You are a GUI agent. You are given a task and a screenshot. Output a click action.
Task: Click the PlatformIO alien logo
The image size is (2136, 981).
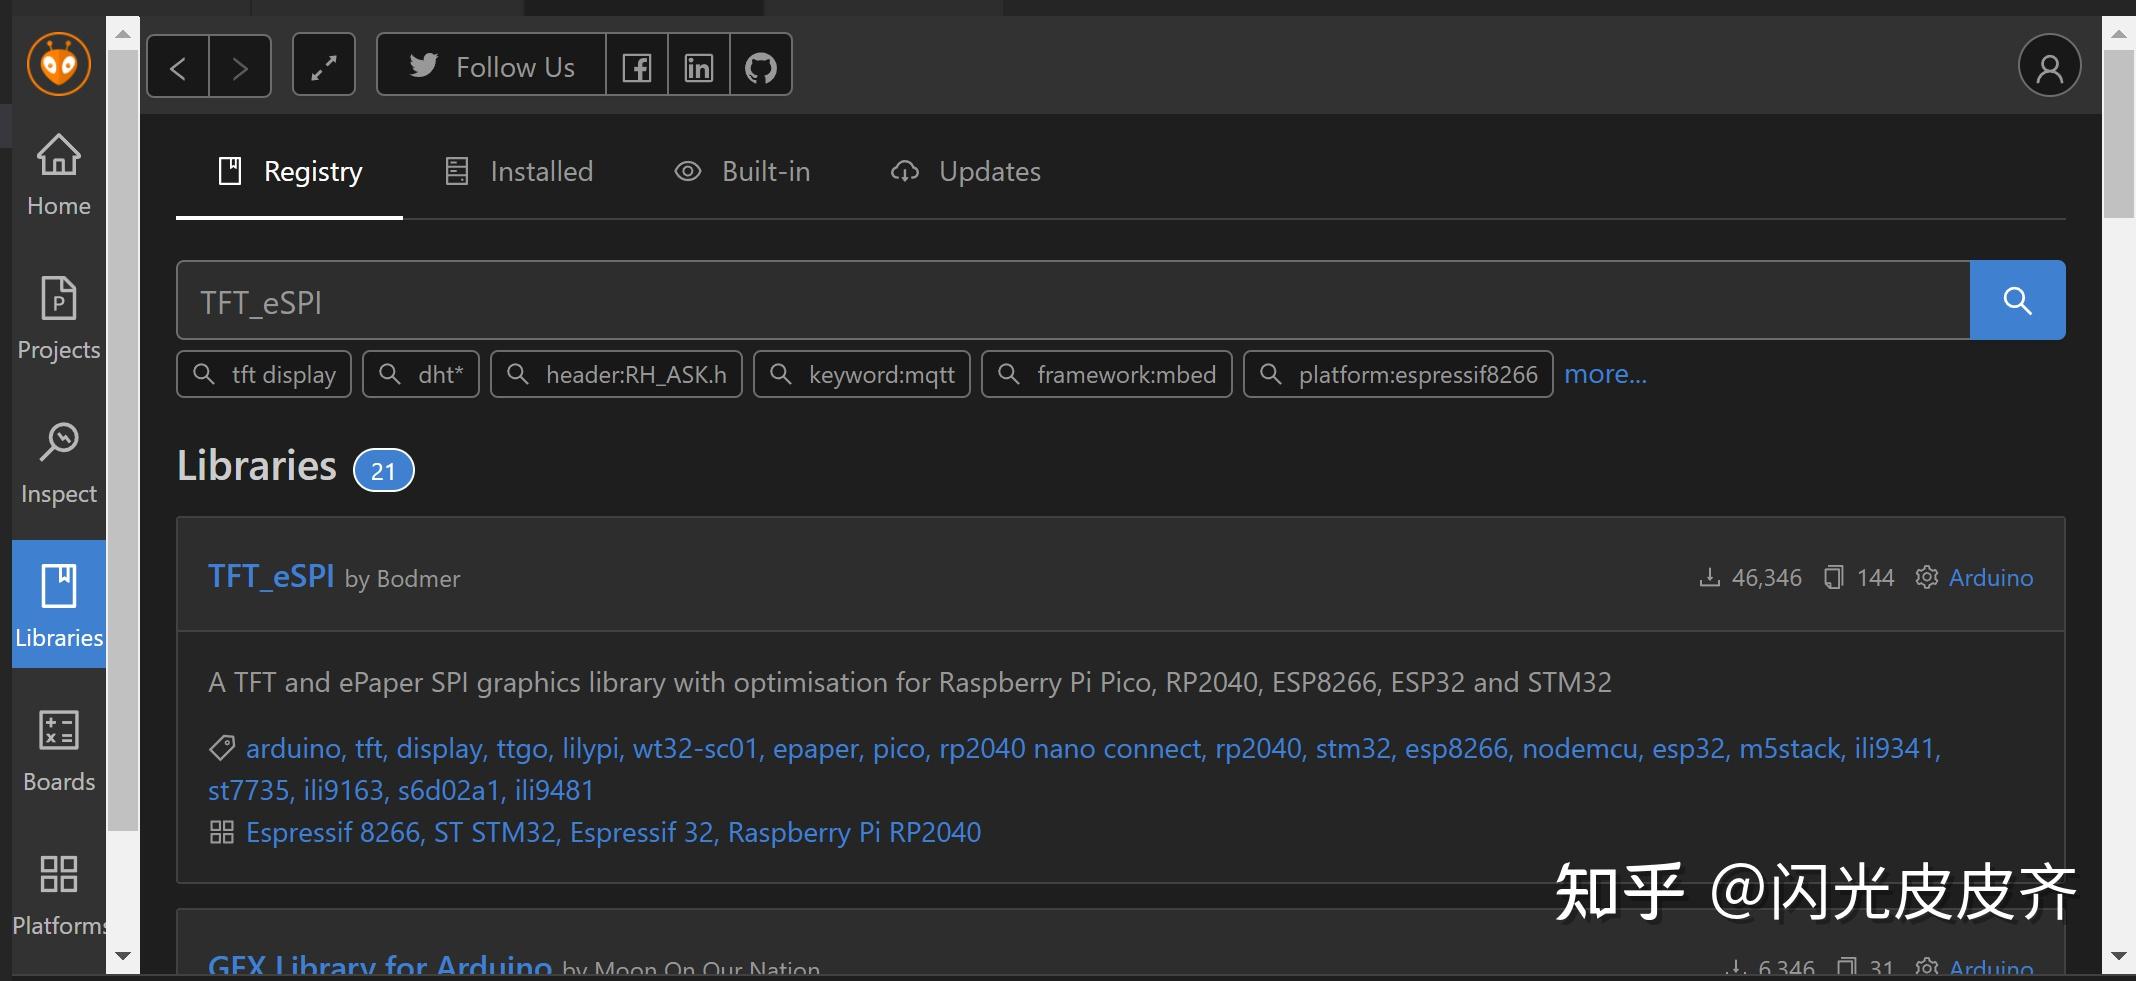click(x=59, y=64)
